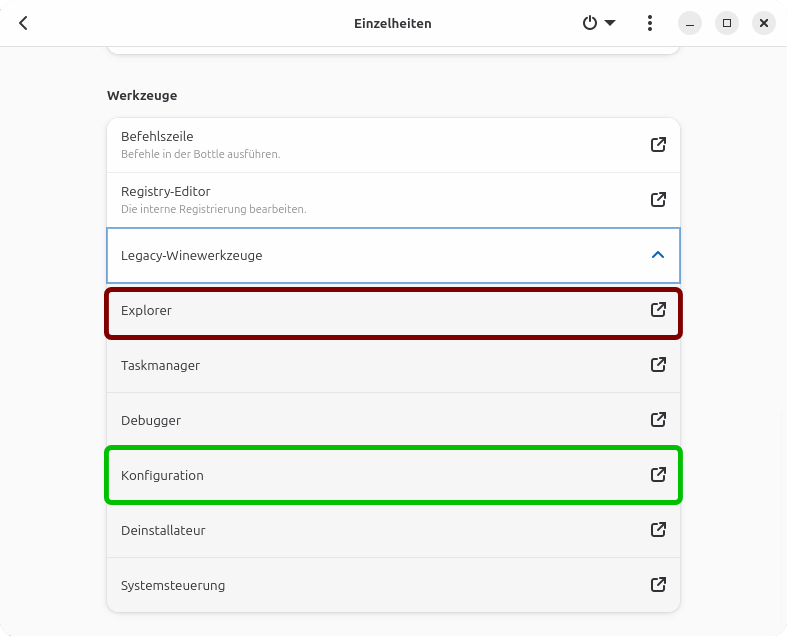Open the three-dot main menu

click(x=650, y=23)
